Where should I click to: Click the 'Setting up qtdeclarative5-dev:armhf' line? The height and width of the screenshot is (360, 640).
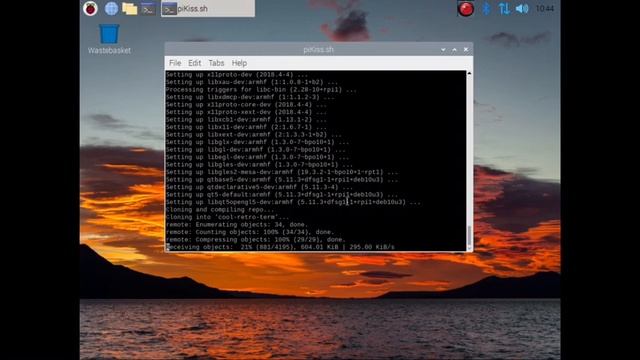pos(259,187)
